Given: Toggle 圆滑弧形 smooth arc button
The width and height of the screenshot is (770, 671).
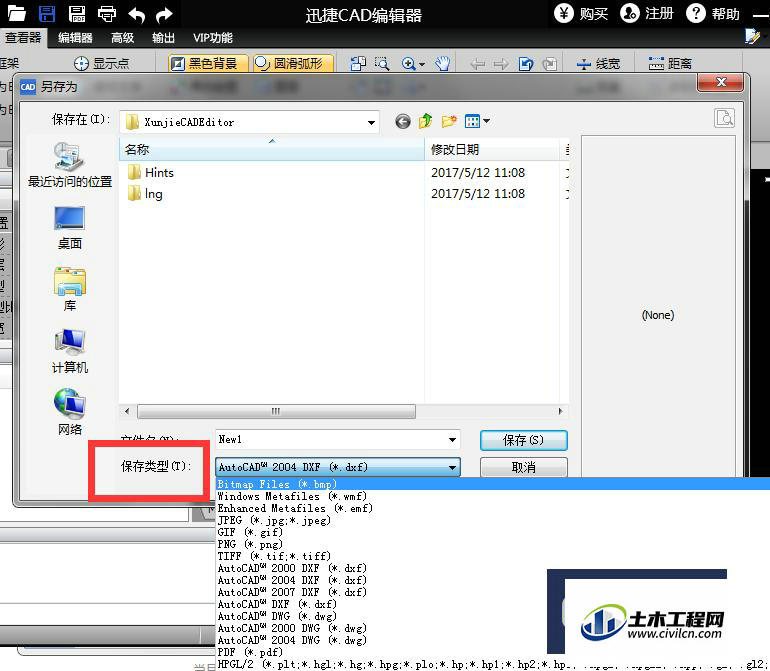Looking at the screenshot, I should tap(293, 63).
